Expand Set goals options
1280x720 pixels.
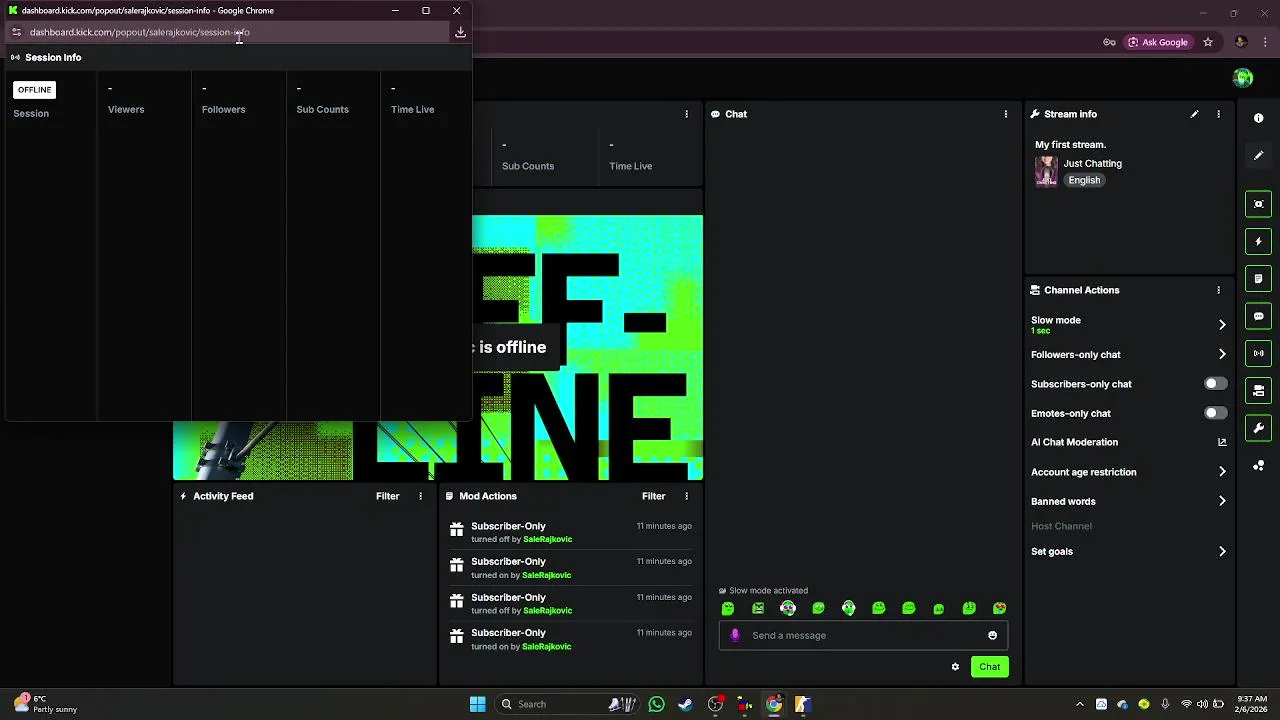pos(1222,551)
